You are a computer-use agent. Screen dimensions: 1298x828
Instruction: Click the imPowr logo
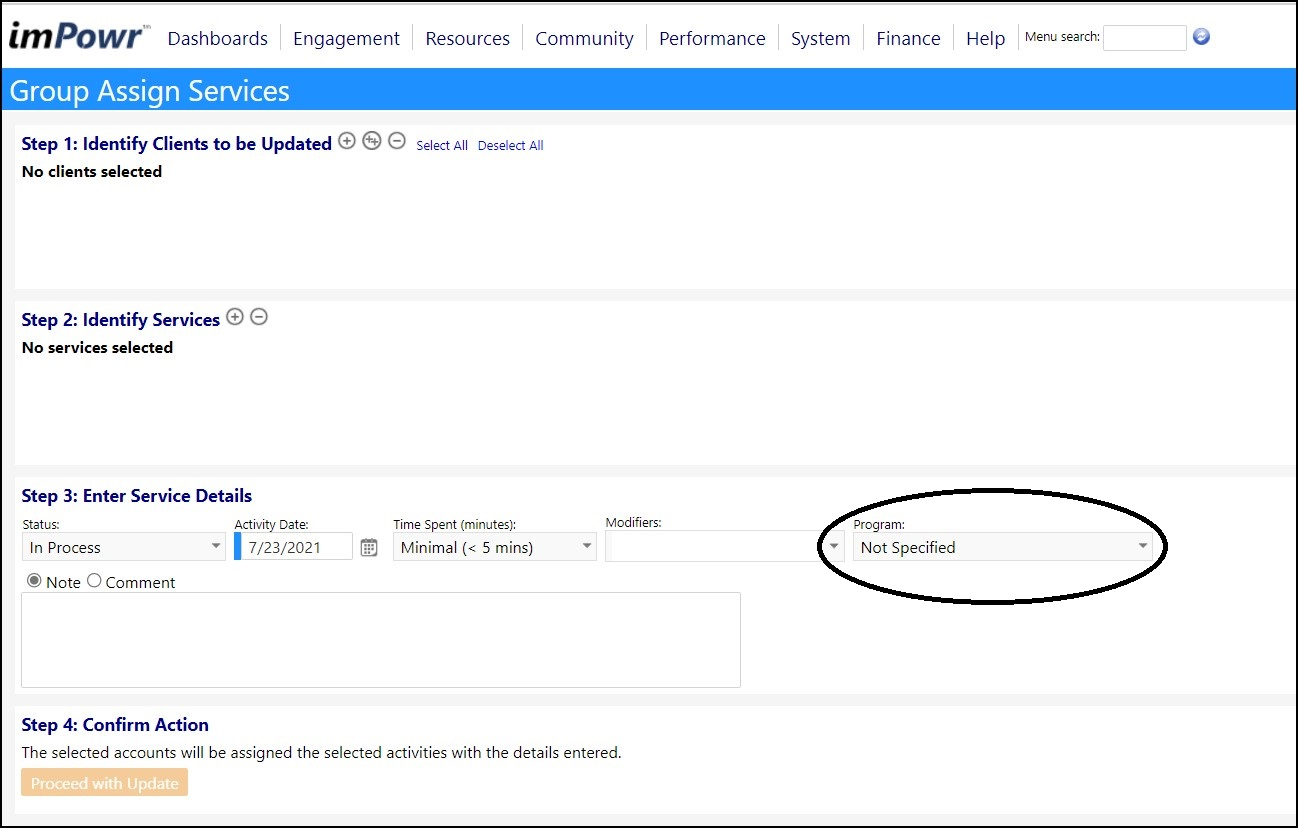pos(78,36)
